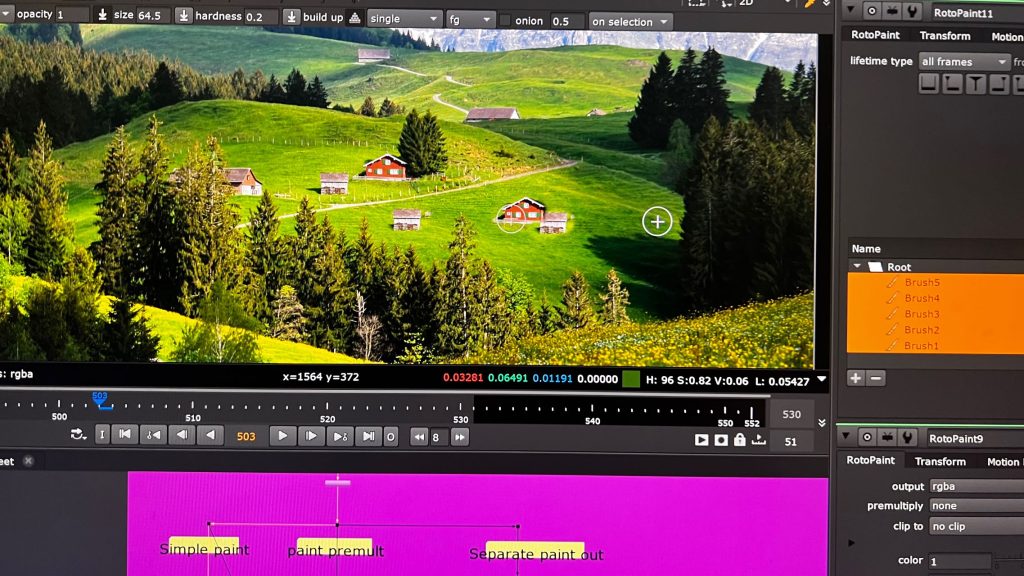Go to previous keyframe
The height and width of the screenshot is (576, 1024).
click(x=153, y=435)
